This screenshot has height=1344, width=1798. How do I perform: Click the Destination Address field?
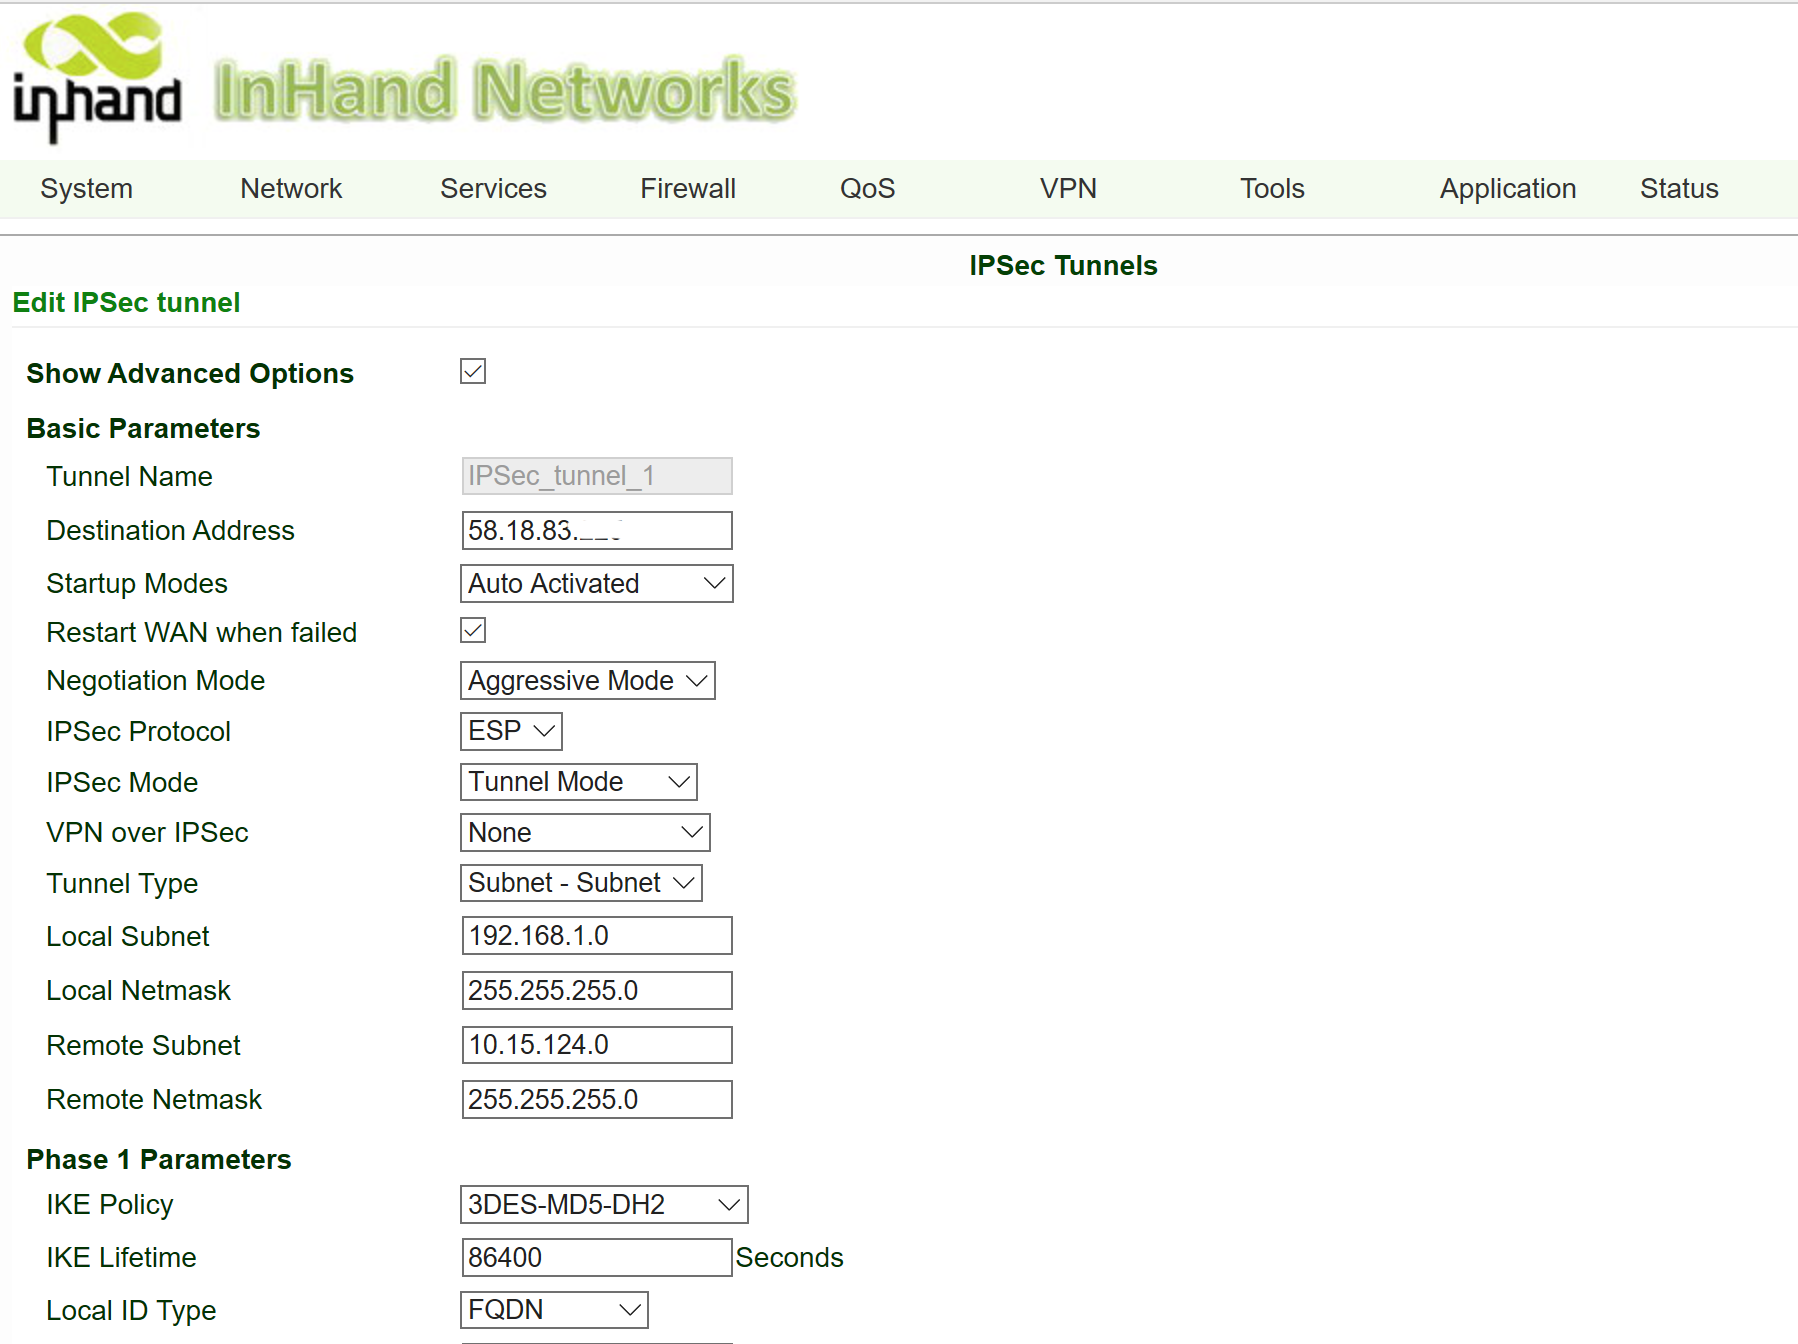click(x=596, y=531)
